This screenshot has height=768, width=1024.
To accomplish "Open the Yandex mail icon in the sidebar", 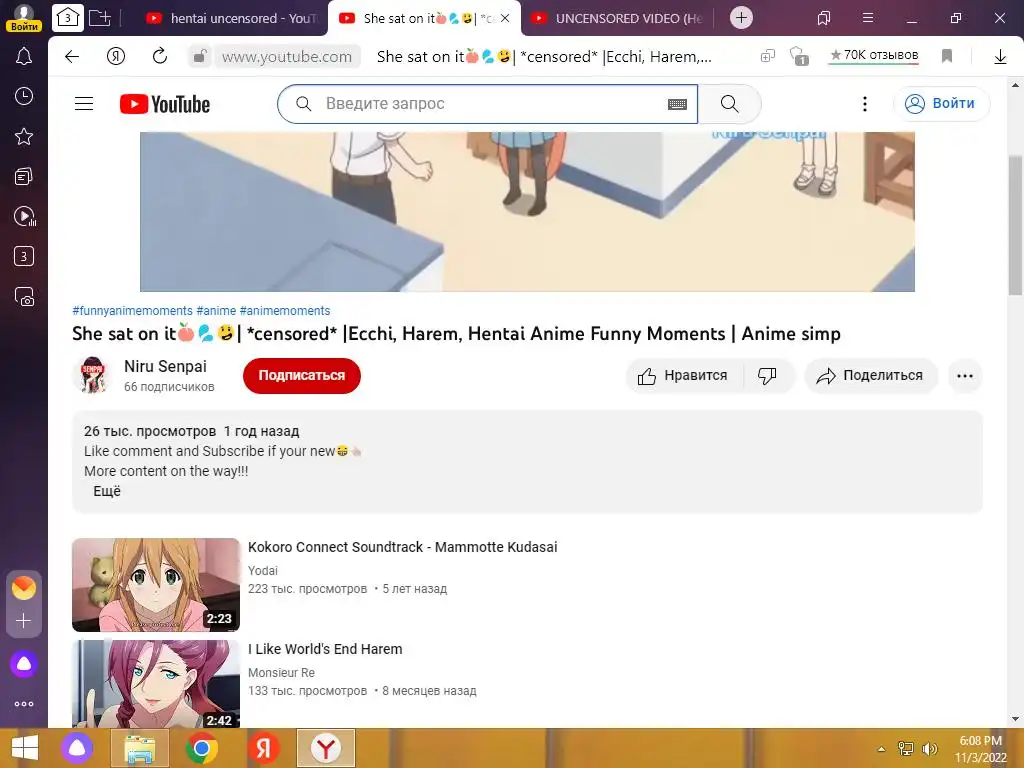I will tap(24, 588).
